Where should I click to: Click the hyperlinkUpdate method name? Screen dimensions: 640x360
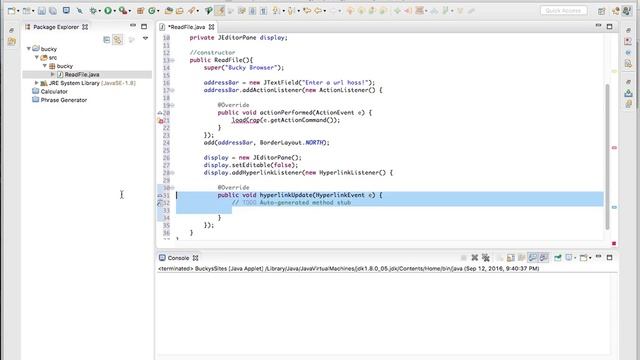tap(286, 195)
